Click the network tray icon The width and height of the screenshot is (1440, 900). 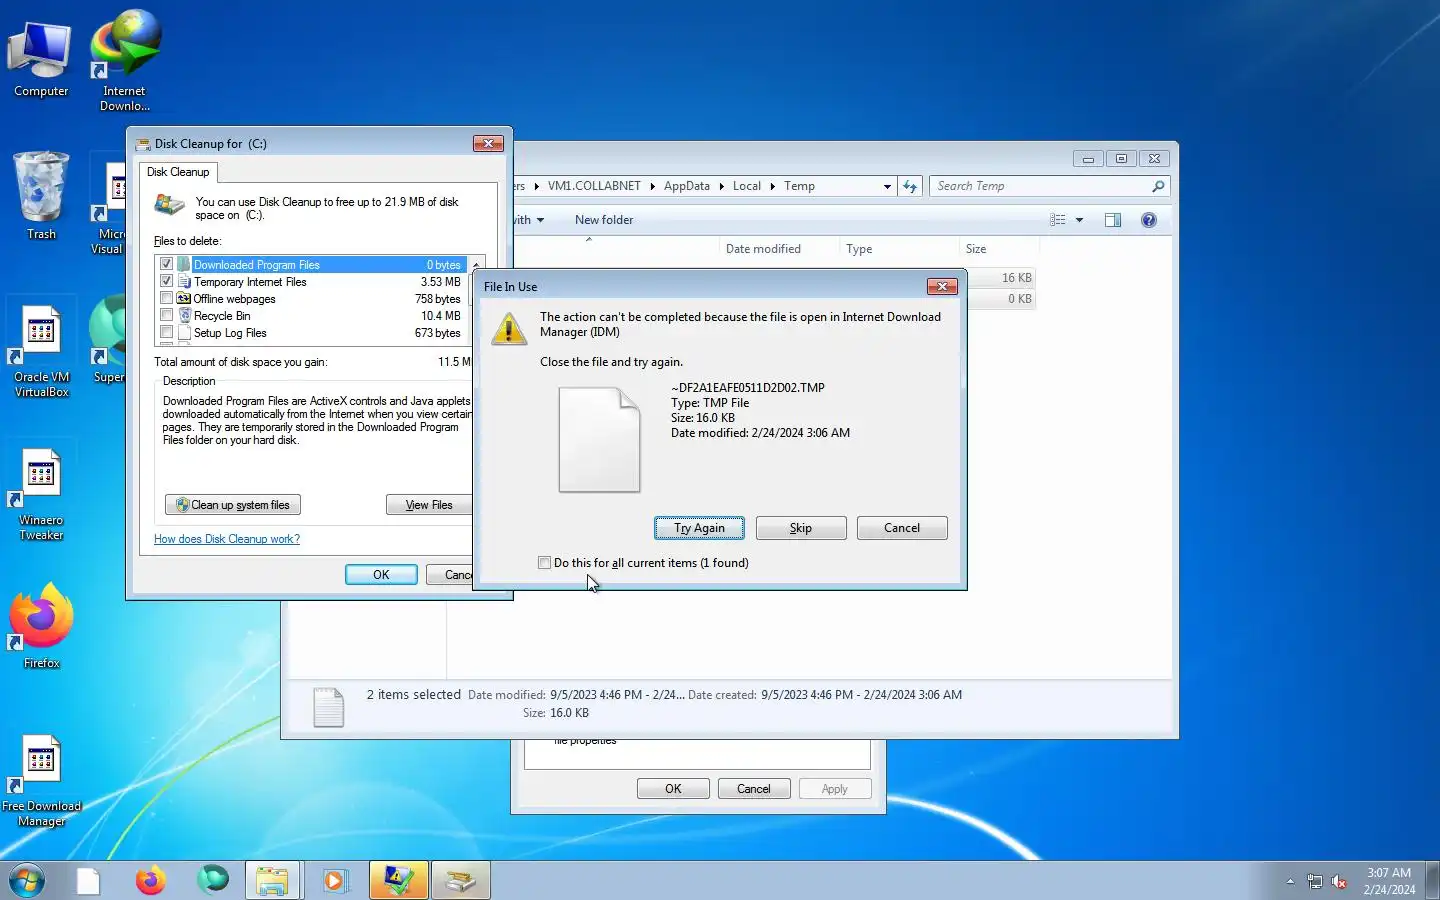coord(1315,881)
